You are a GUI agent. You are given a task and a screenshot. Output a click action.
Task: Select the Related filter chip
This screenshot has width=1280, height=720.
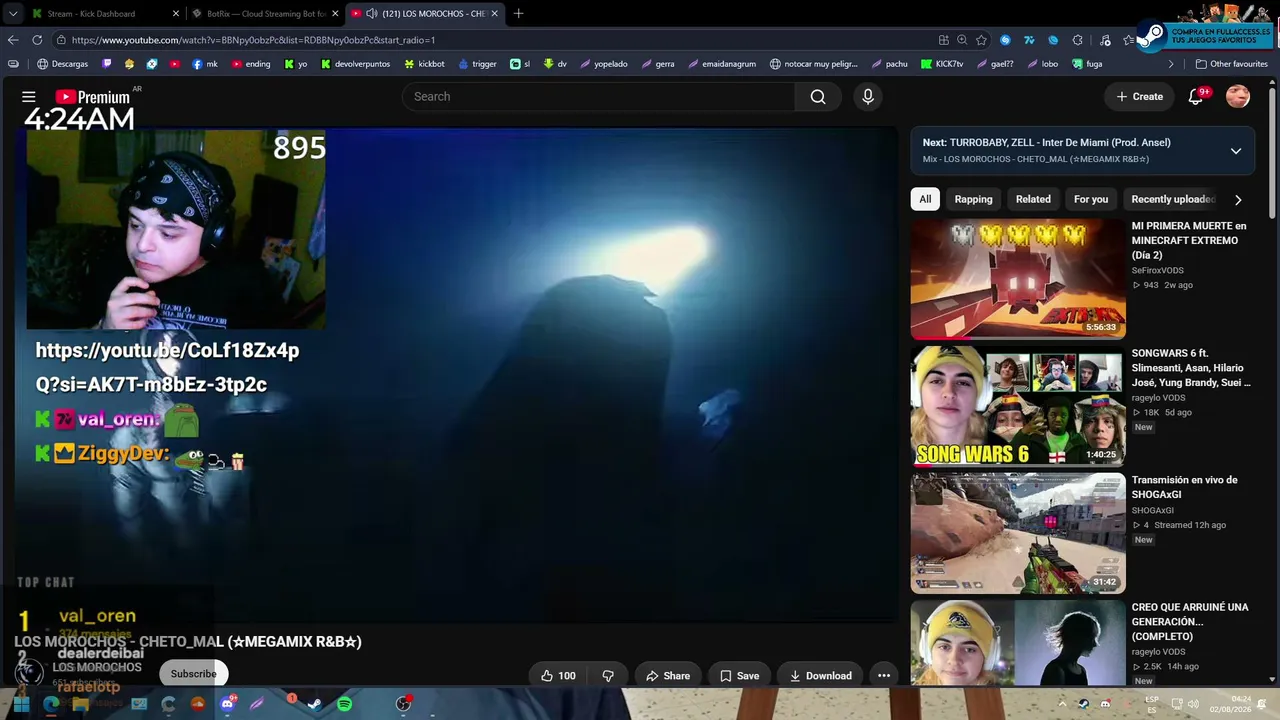coord(1033,199)
